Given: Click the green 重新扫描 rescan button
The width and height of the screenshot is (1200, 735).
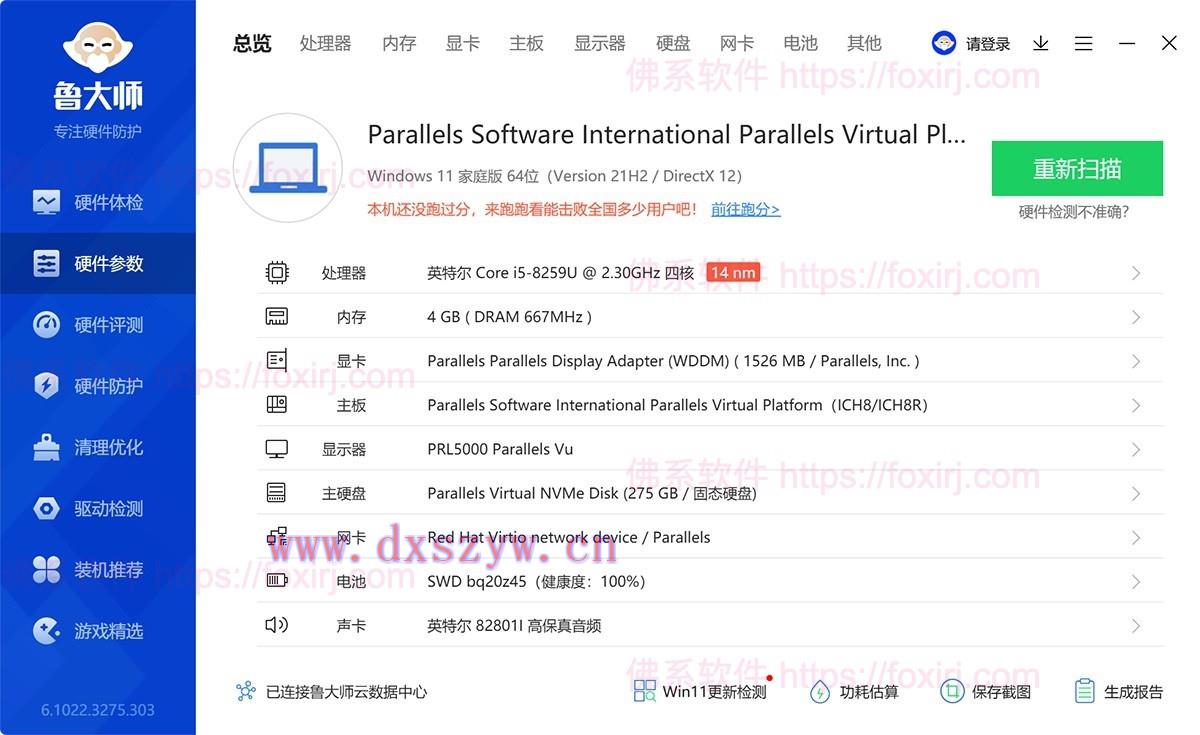Looking at the screenshot, I should click(x=1077, y=168).
